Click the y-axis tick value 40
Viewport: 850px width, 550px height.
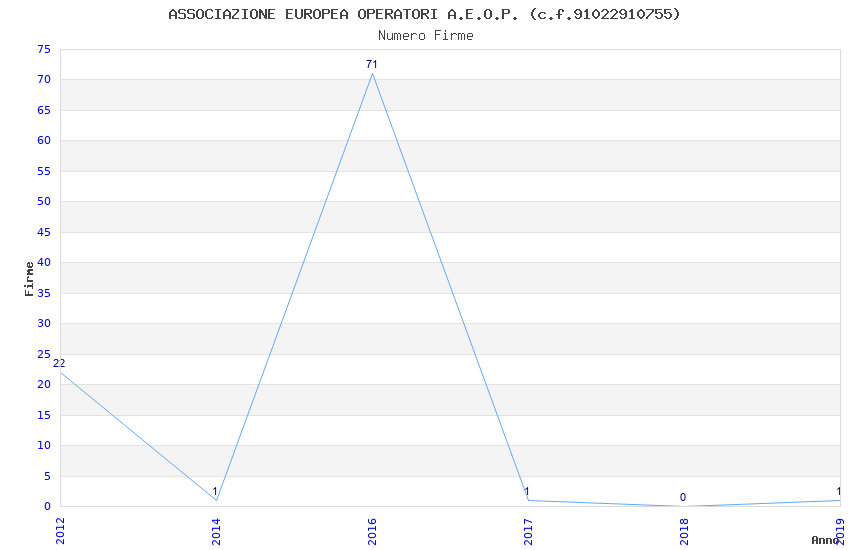[x=44, y=262]
